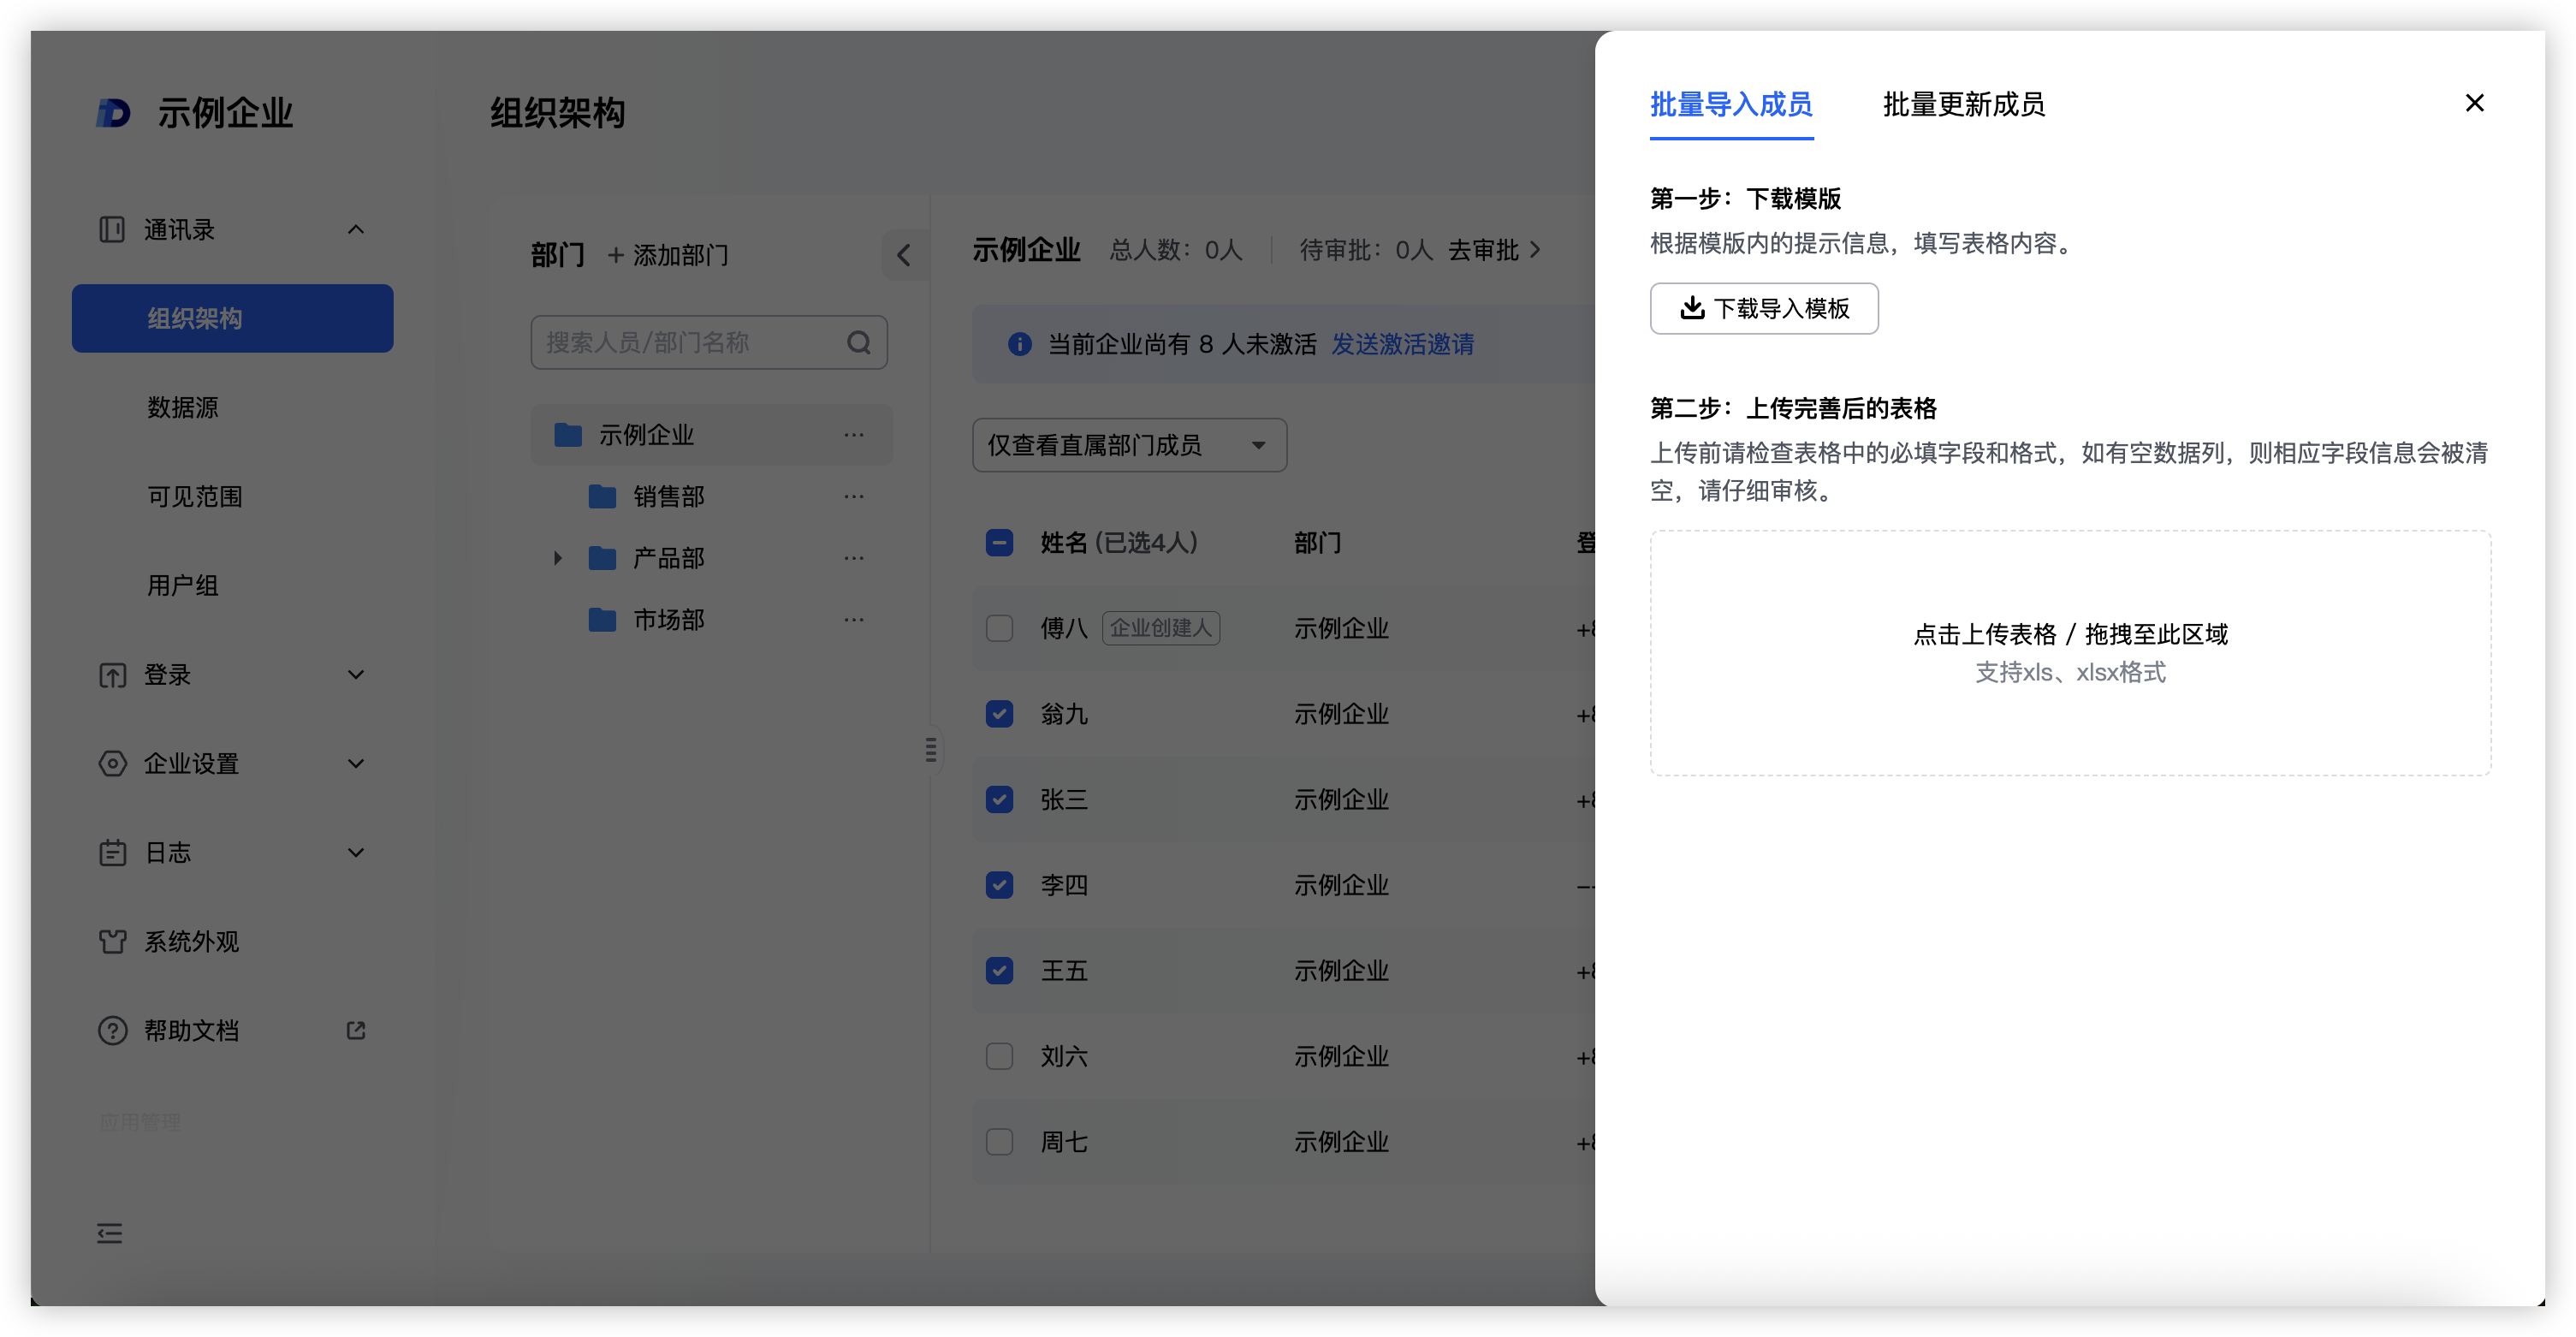2576x1337 pixels.
Task: Collapse the department panel with the arrow
Action: (903, 255)
